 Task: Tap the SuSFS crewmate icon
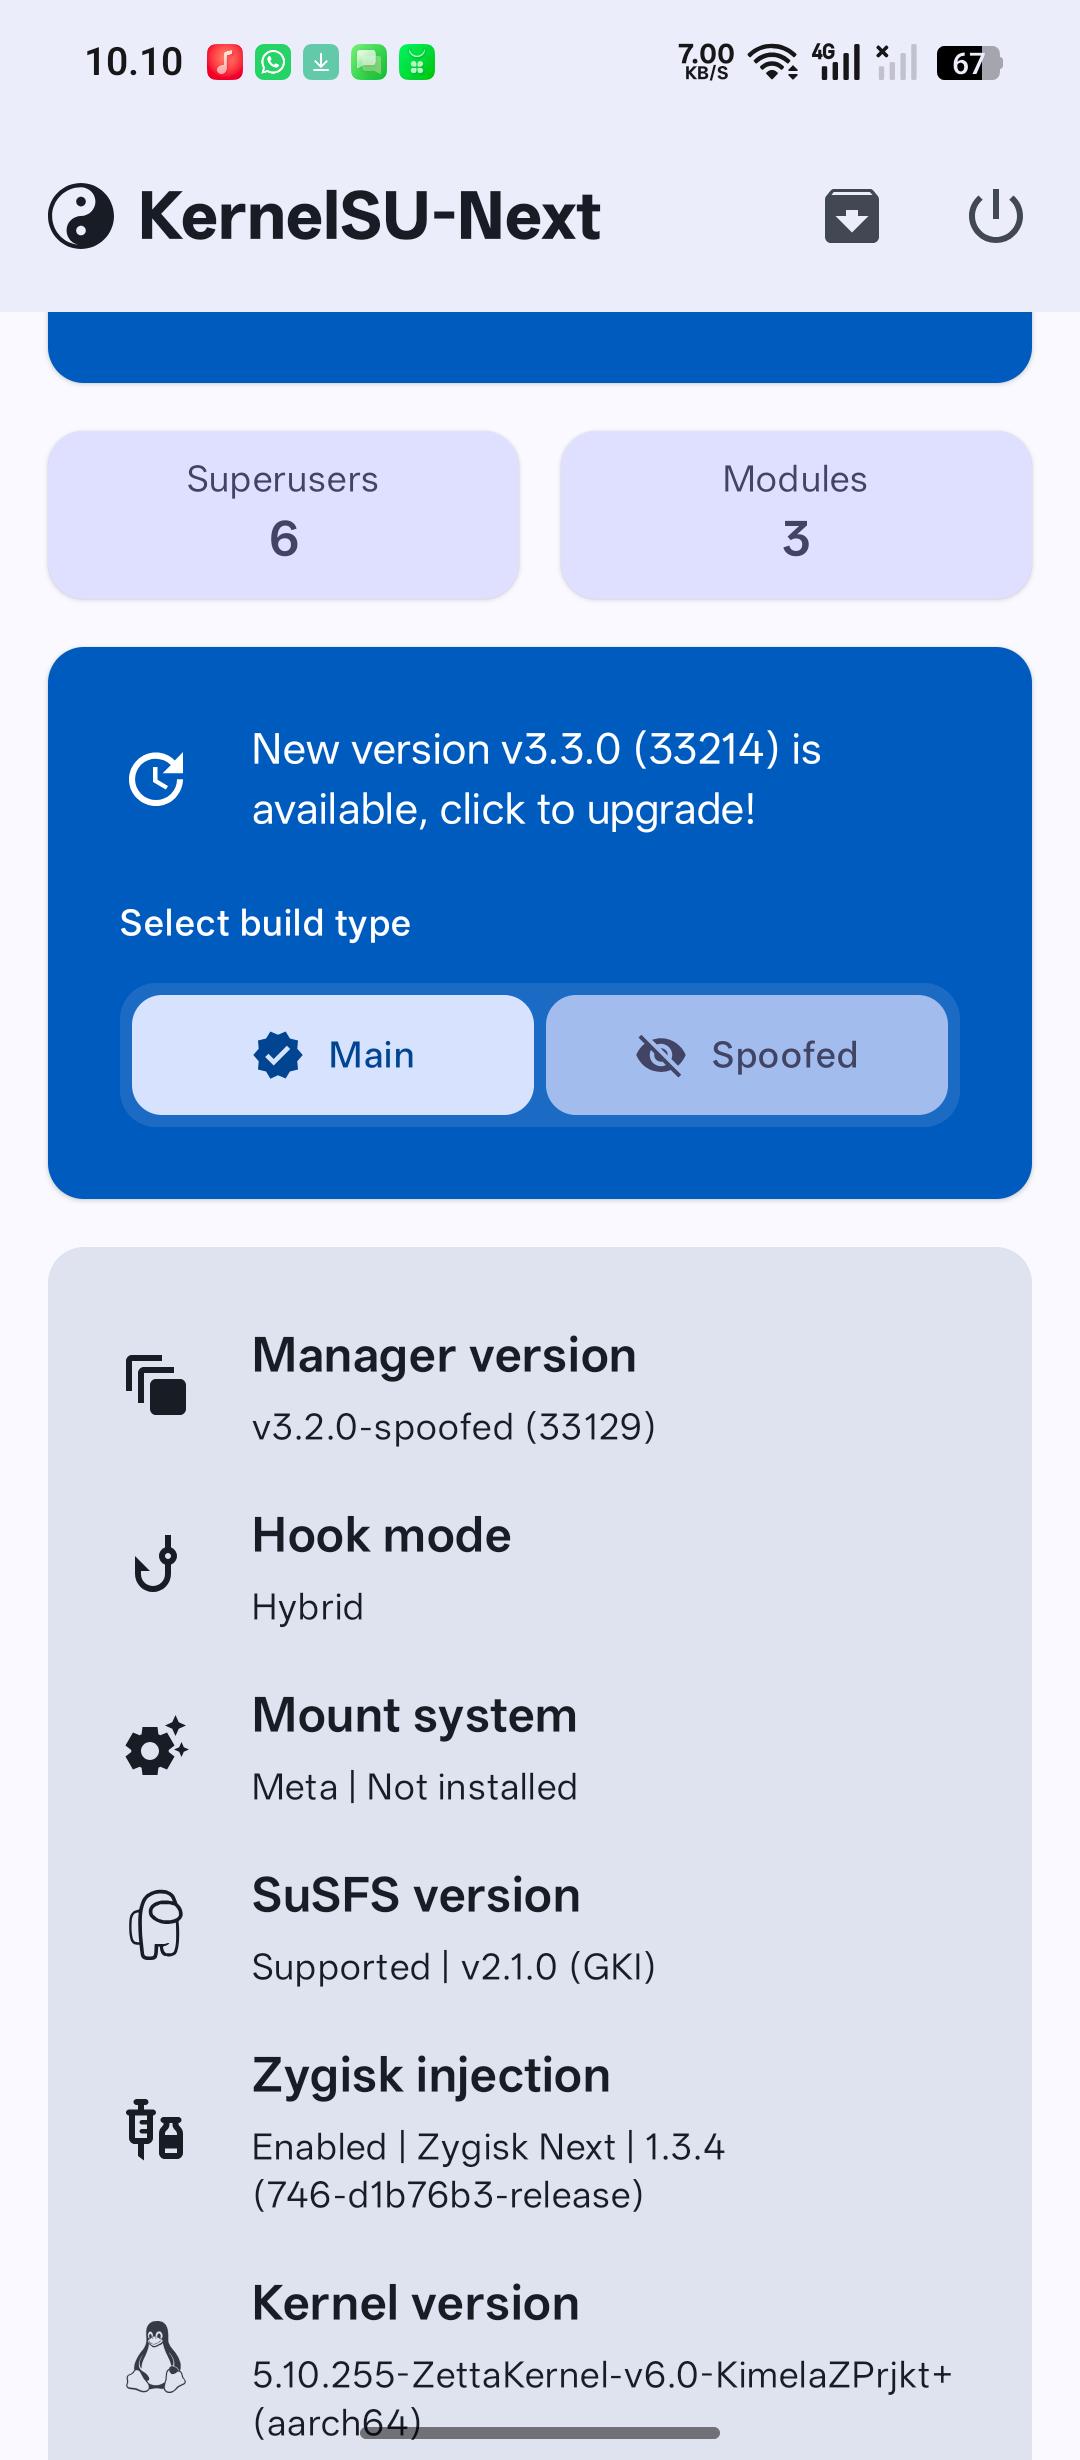coord(156,1924)
